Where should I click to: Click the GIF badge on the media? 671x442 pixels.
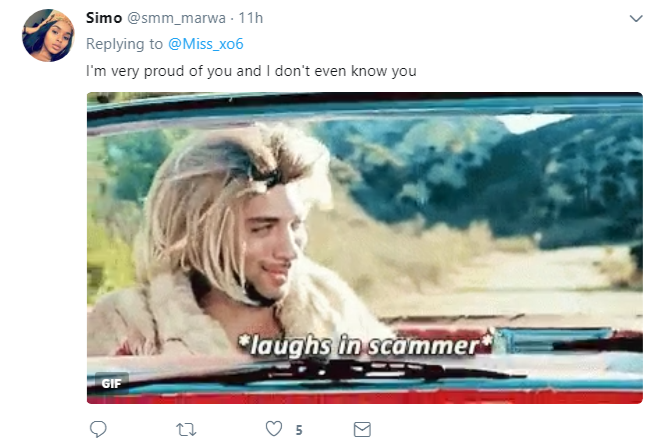click(x=110, y=382)
